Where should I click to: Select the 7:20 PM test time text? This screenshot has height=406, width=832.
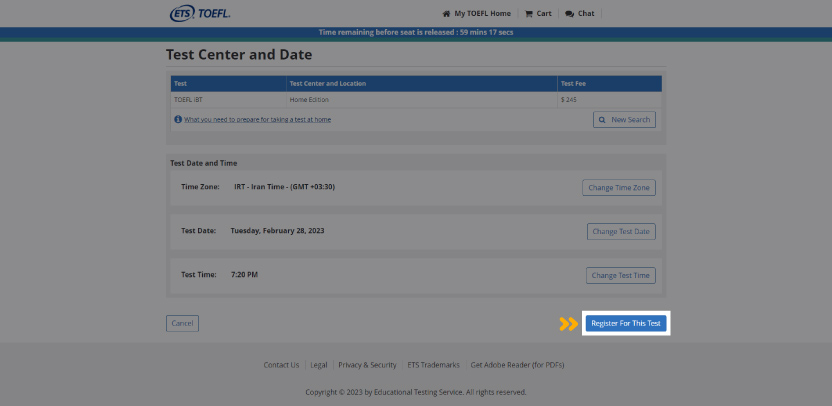(244, 275)
